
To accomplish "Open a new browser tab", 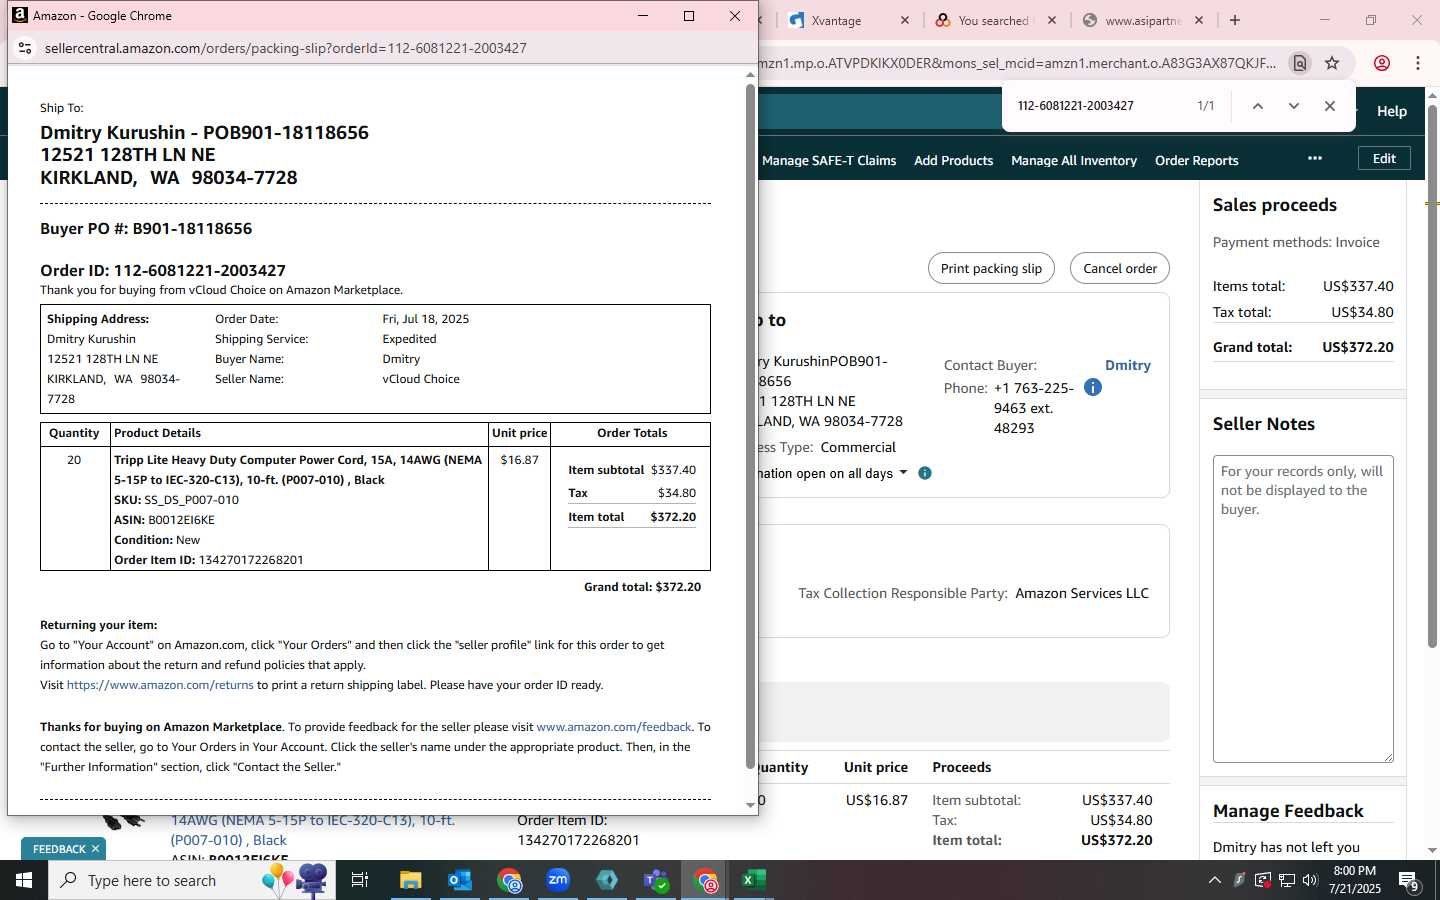I will (x=1235, y=20).
